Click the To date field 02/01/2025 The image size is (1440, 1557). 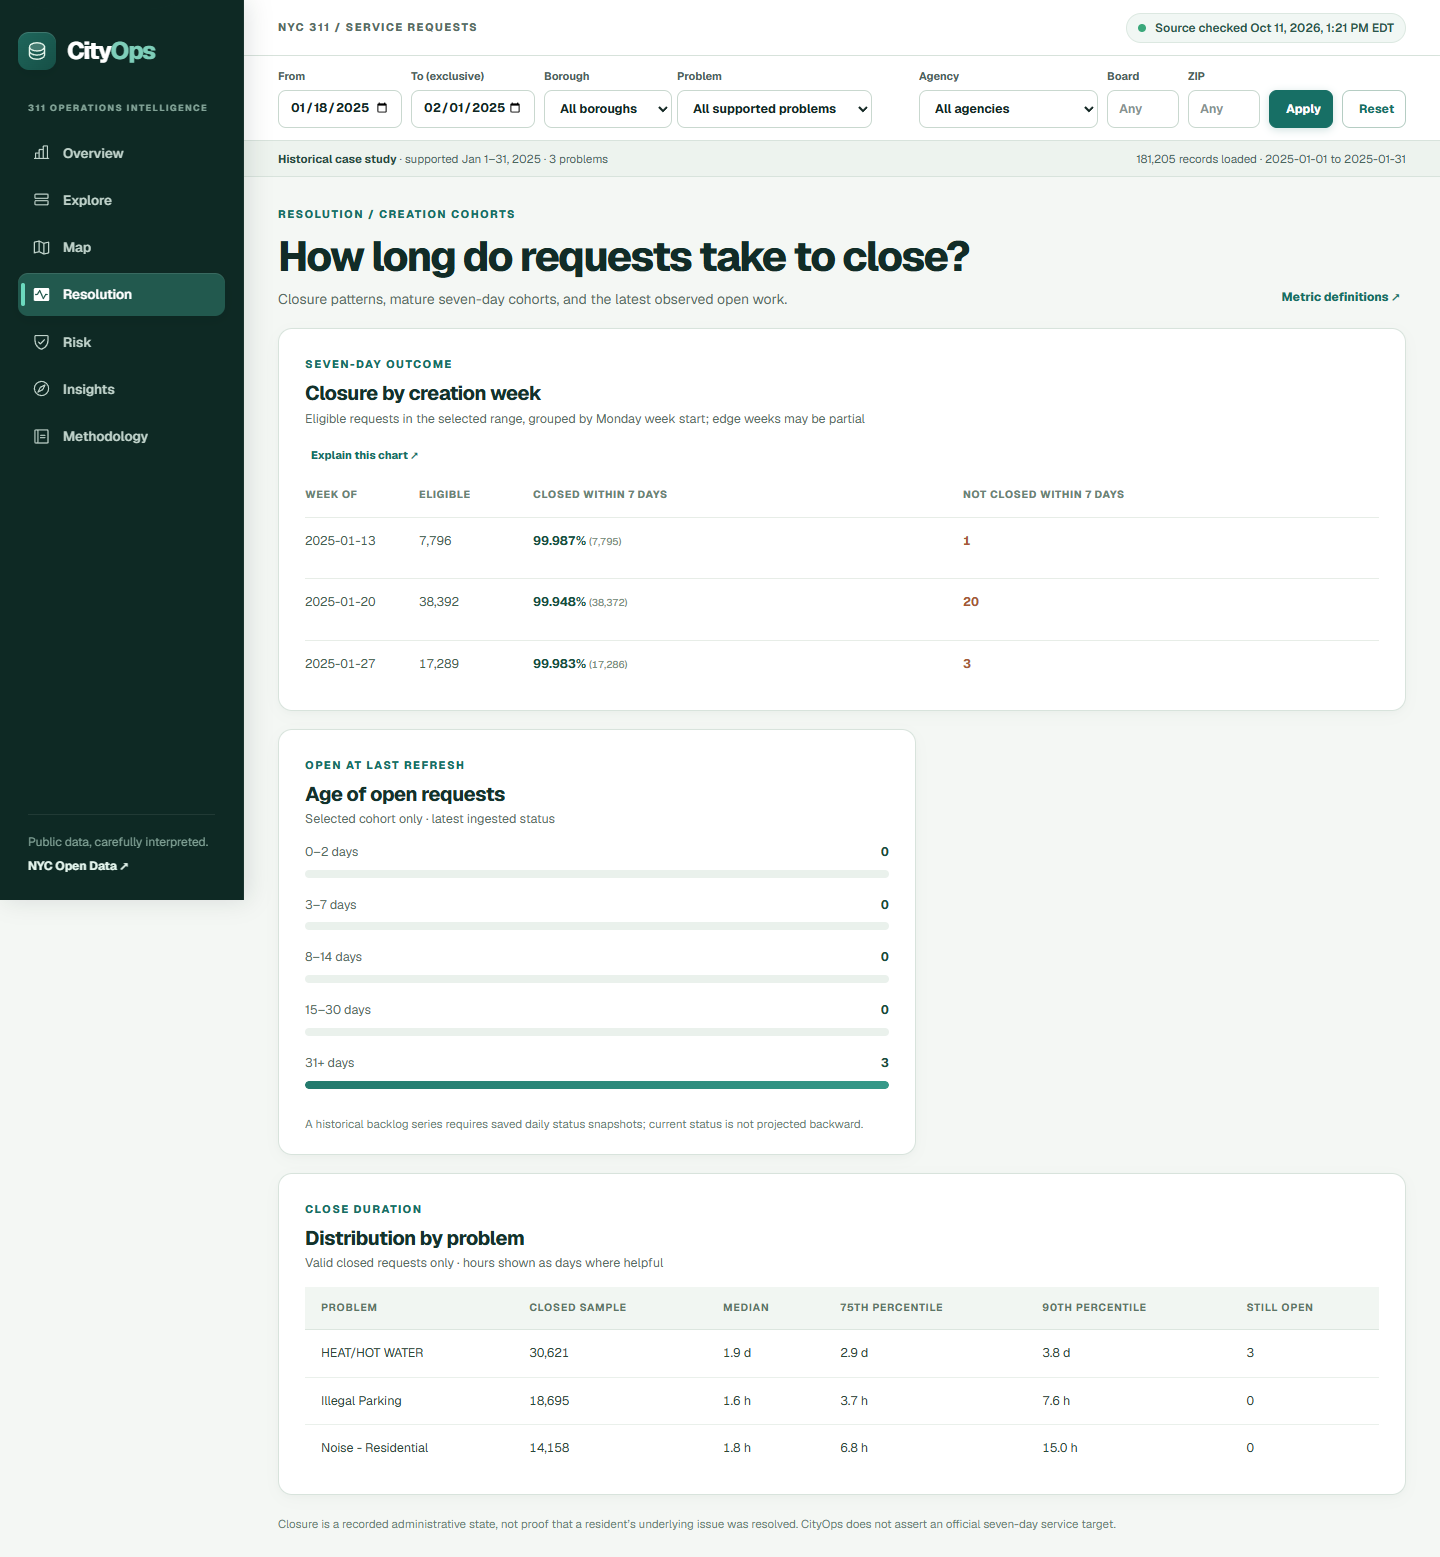tap(473, 109)
